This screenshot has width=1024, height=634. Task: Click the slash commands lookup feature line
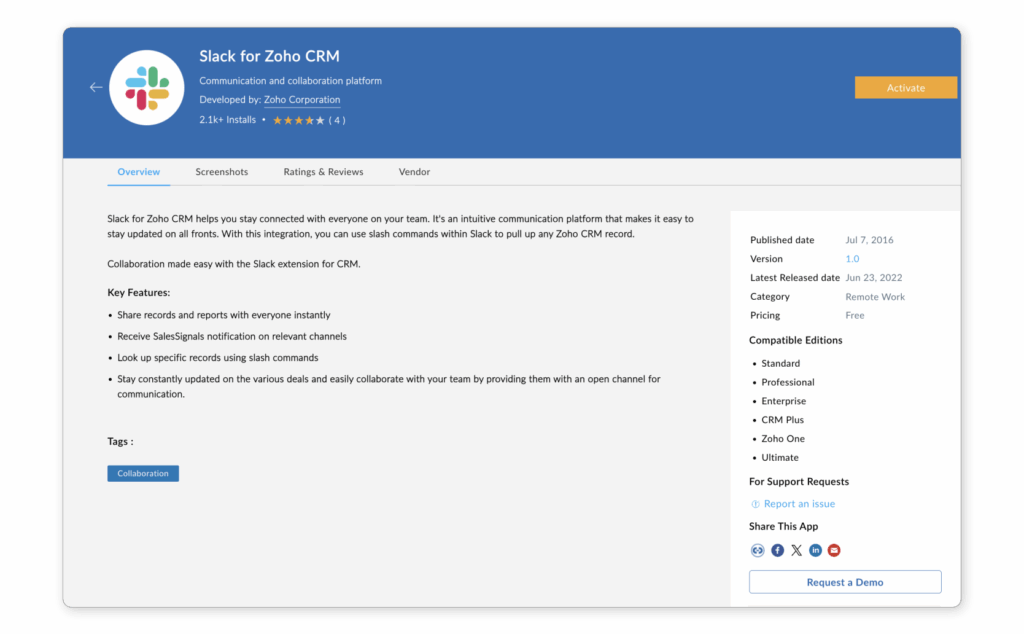(217, 358)
